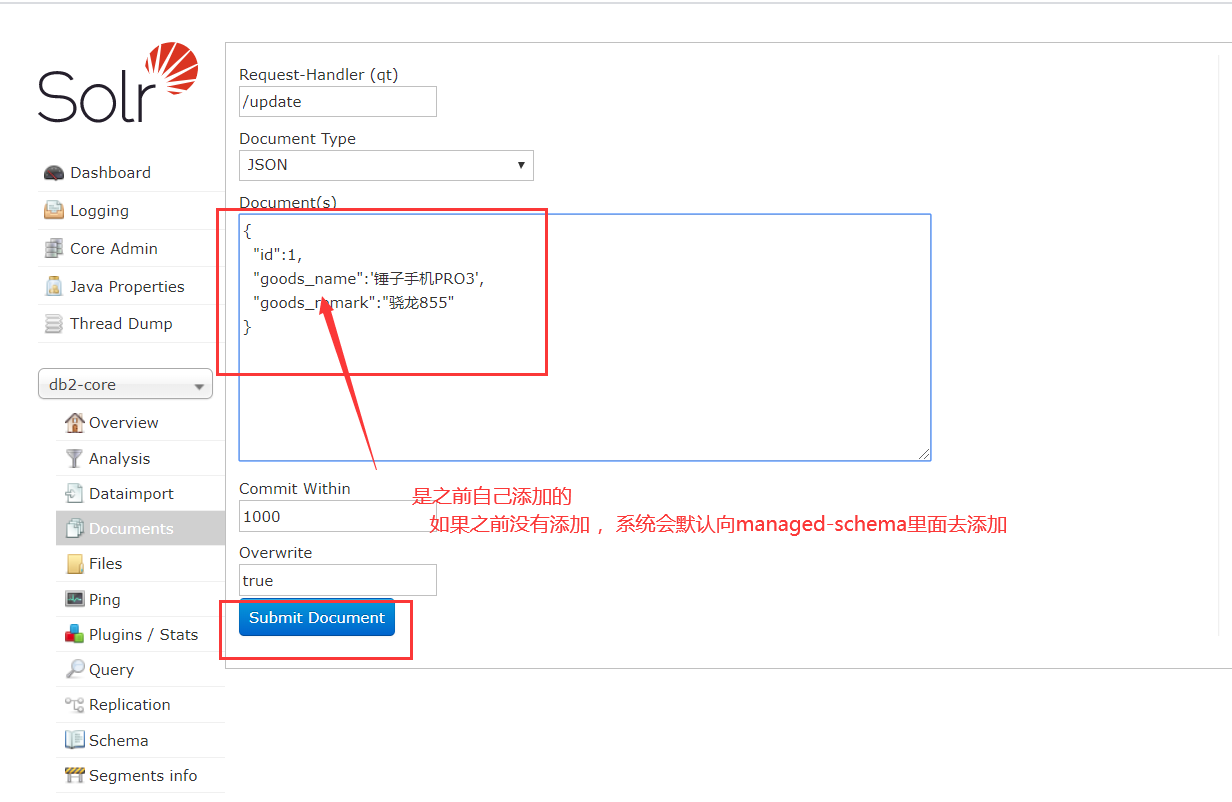The width and height of the screenshot is (1232, 802).
Task: Click the Ping monitor icon
Action: click(75, 599)
